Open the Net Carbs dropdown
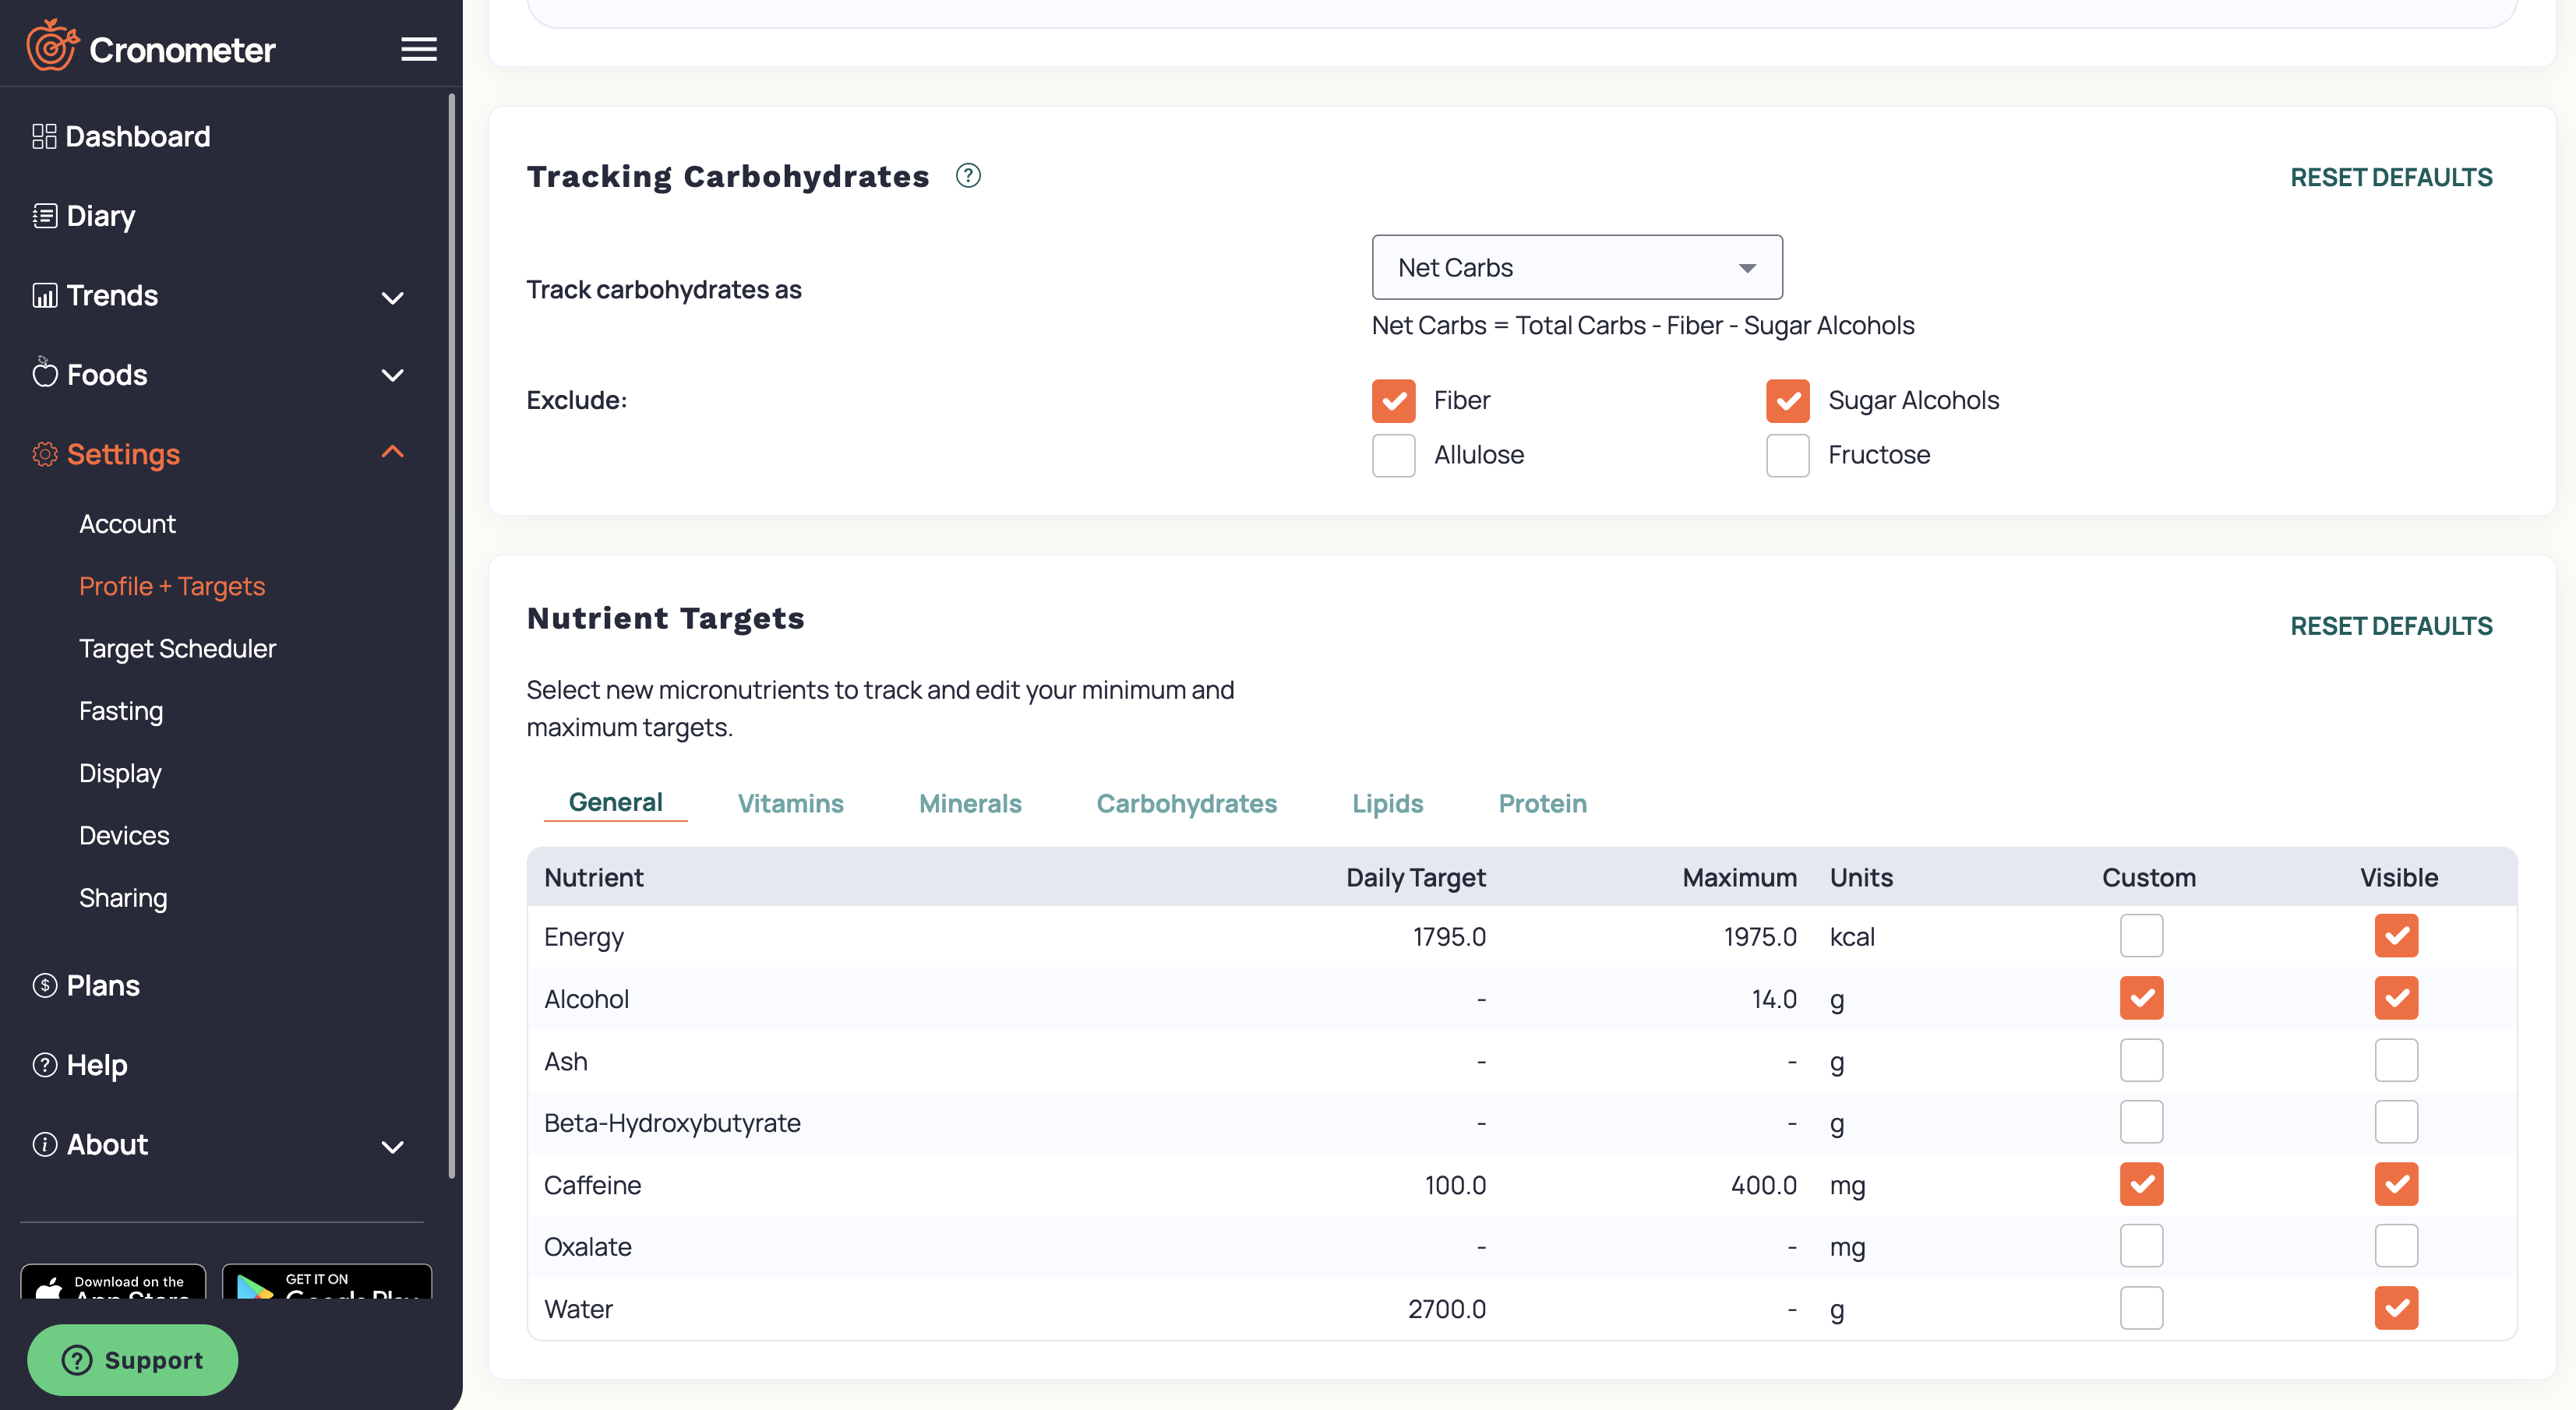The width and height of the screenshot is (2576, 1410). click(1577, 268)
